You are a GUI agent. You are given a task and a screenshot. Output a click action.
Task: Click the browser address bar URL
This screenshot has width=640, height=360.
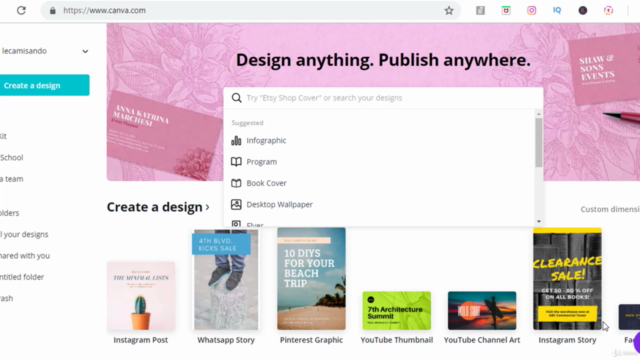(x=104, y=11)
